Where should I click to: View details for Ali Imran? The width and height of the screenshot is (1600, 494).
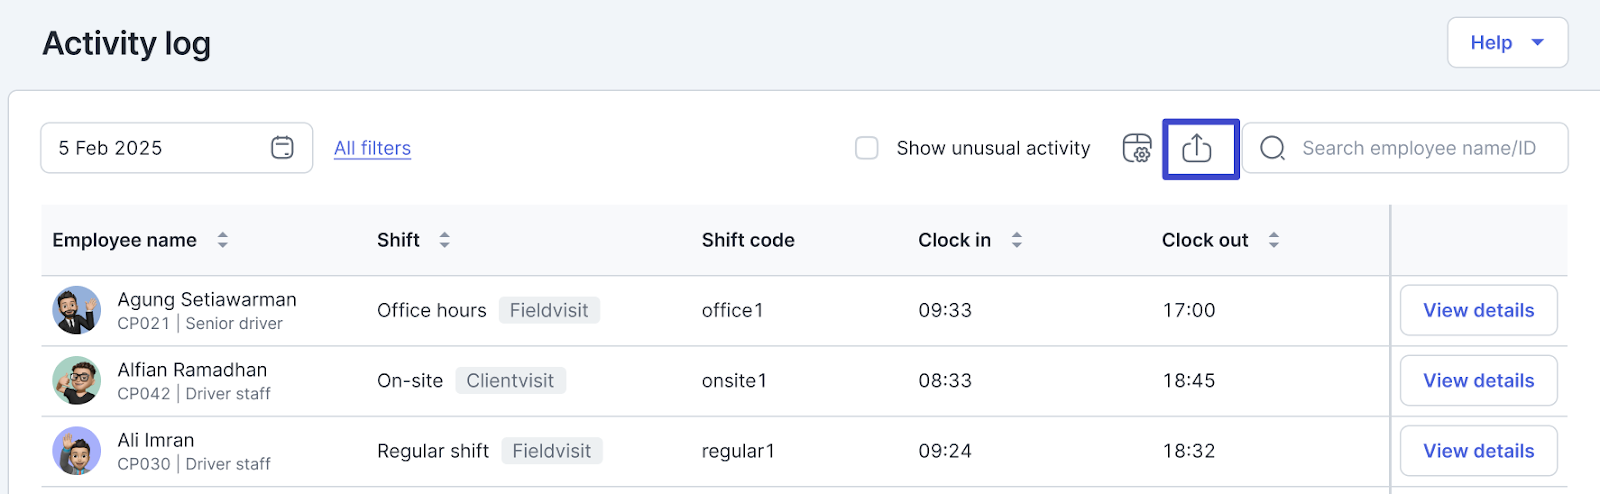point(1478,451)
